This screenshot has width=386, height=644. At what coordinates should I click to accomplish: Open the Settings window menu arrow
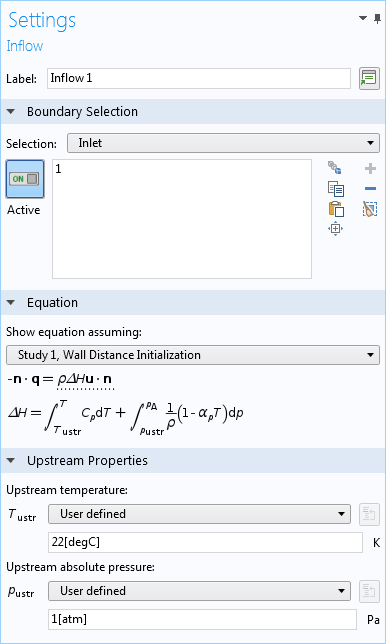363,18
